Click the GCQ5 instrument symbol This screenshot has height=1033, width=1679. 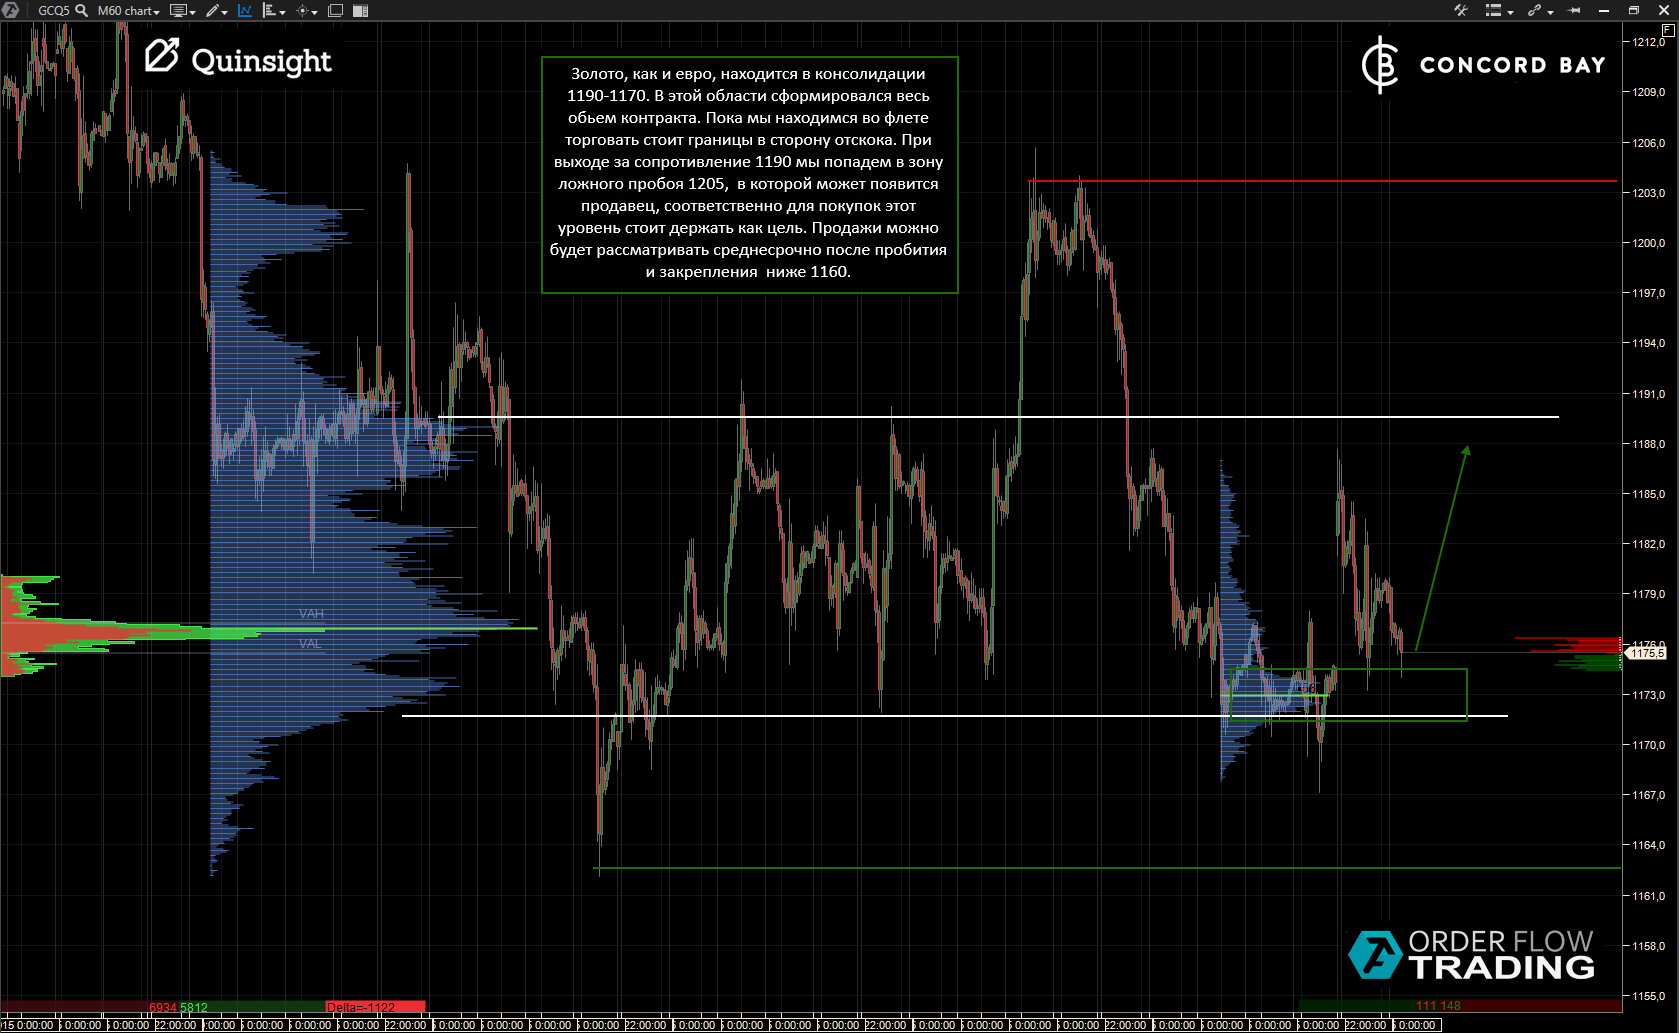tap(54, 11)
